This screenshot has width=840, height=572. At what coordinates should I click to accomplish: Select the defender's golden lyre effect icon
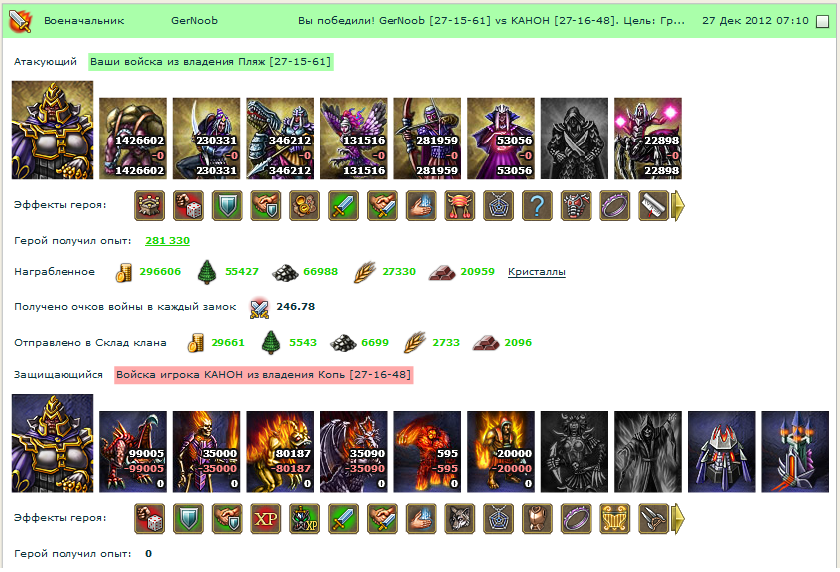(614, 518)
